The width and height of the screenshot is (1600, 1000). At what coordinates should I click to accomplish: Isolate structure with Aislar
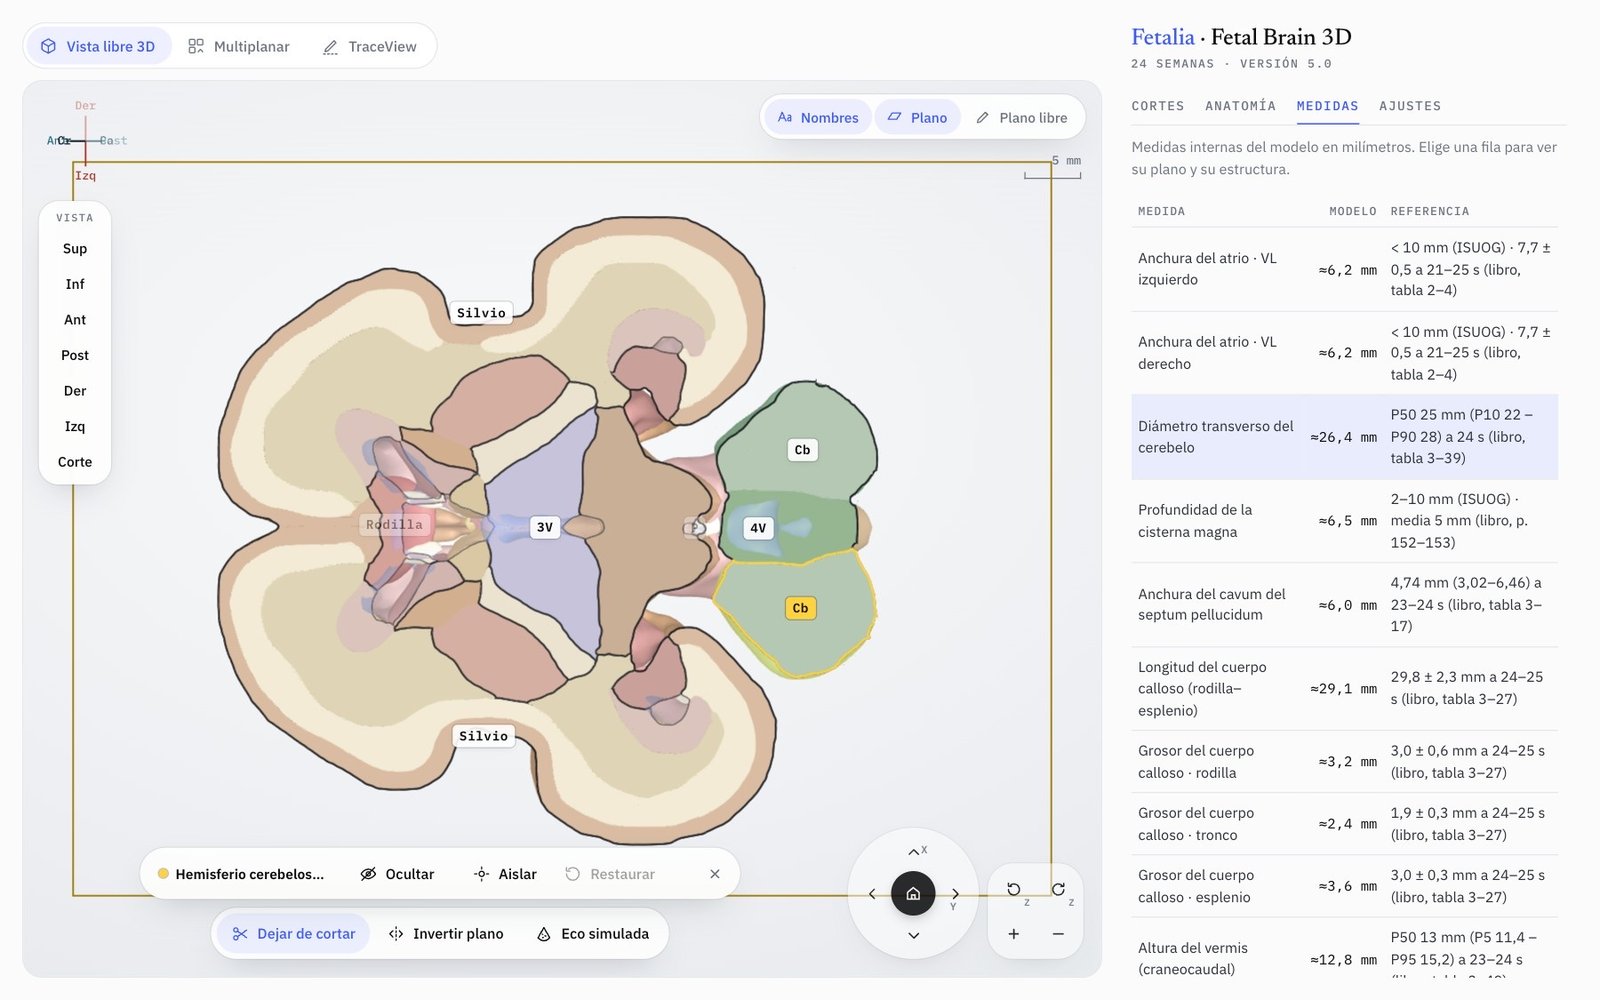pos(505,874)
